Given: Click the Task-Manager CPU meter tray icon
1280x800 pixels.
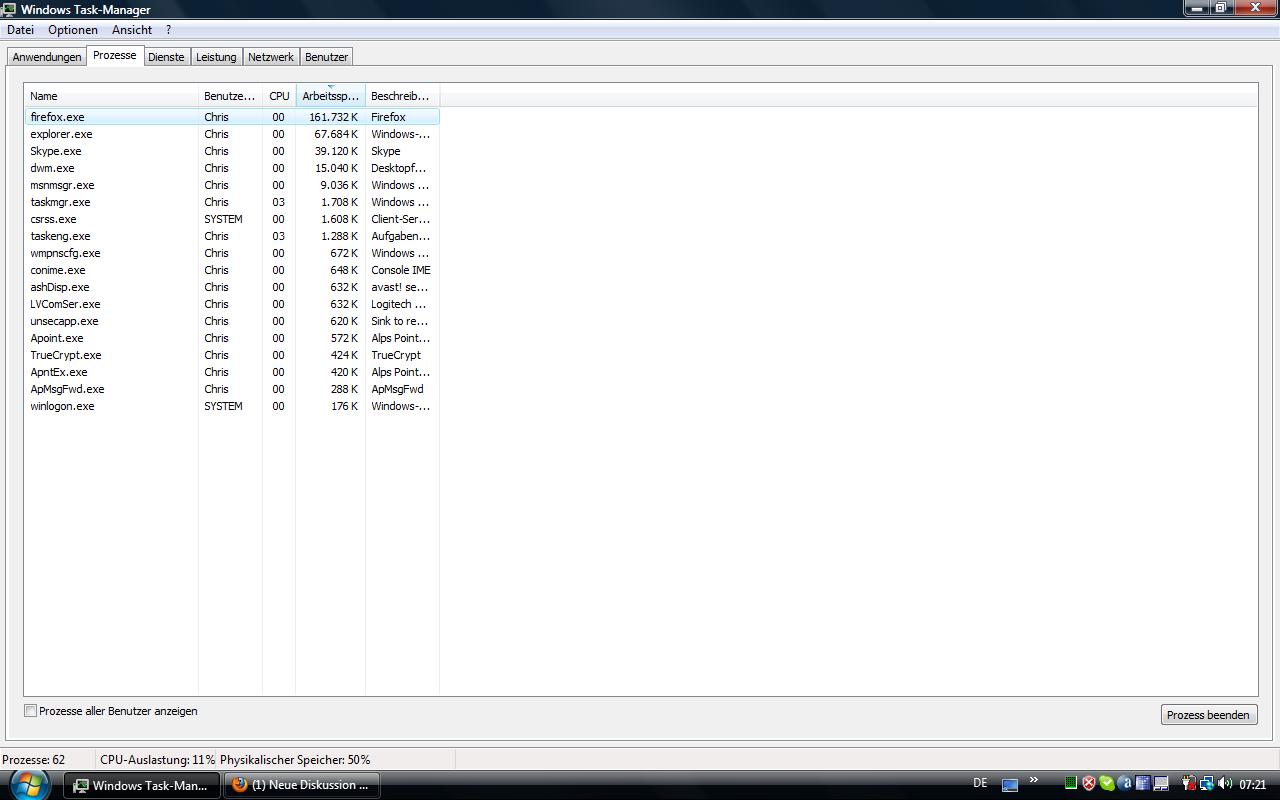Looking at the screenshot, I should point(1071,783).
